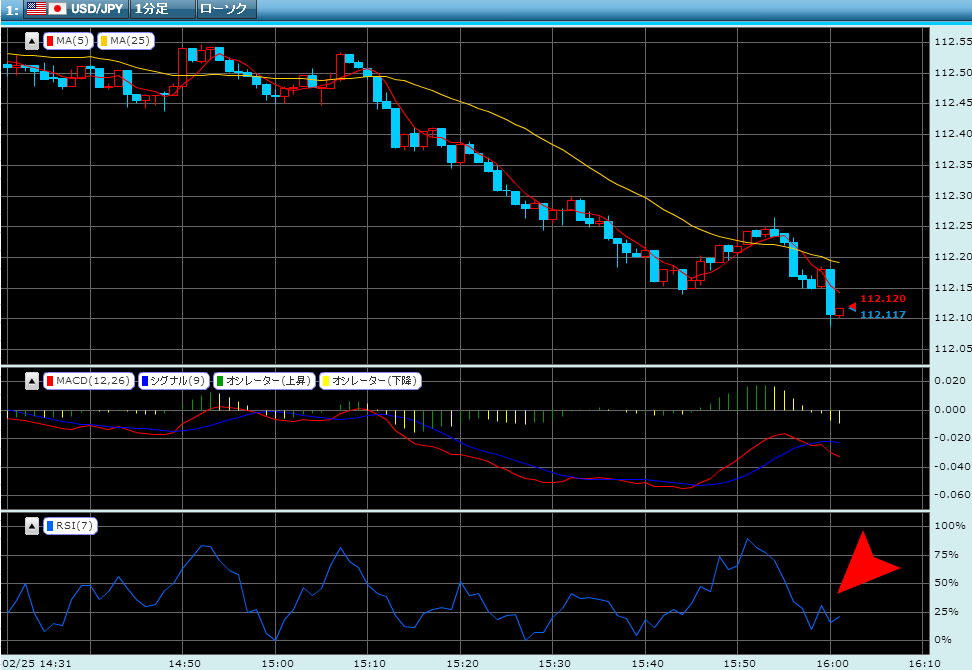Click the 02/25 14:31 time label
This screenshot has width=972, height=670.
point(37,663)
